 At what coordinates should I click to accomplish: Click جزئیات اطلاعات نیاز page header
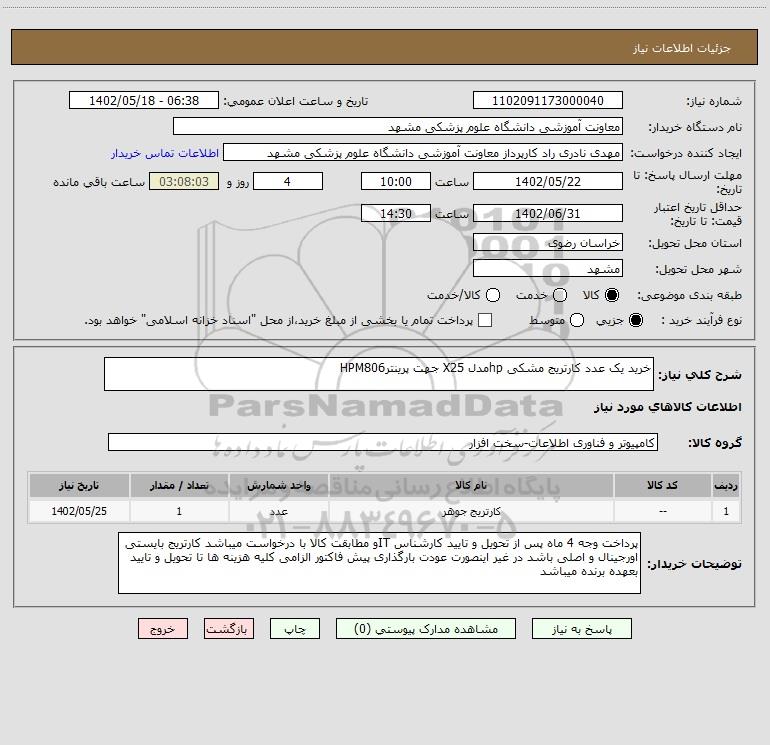click(x=681, y=48)
